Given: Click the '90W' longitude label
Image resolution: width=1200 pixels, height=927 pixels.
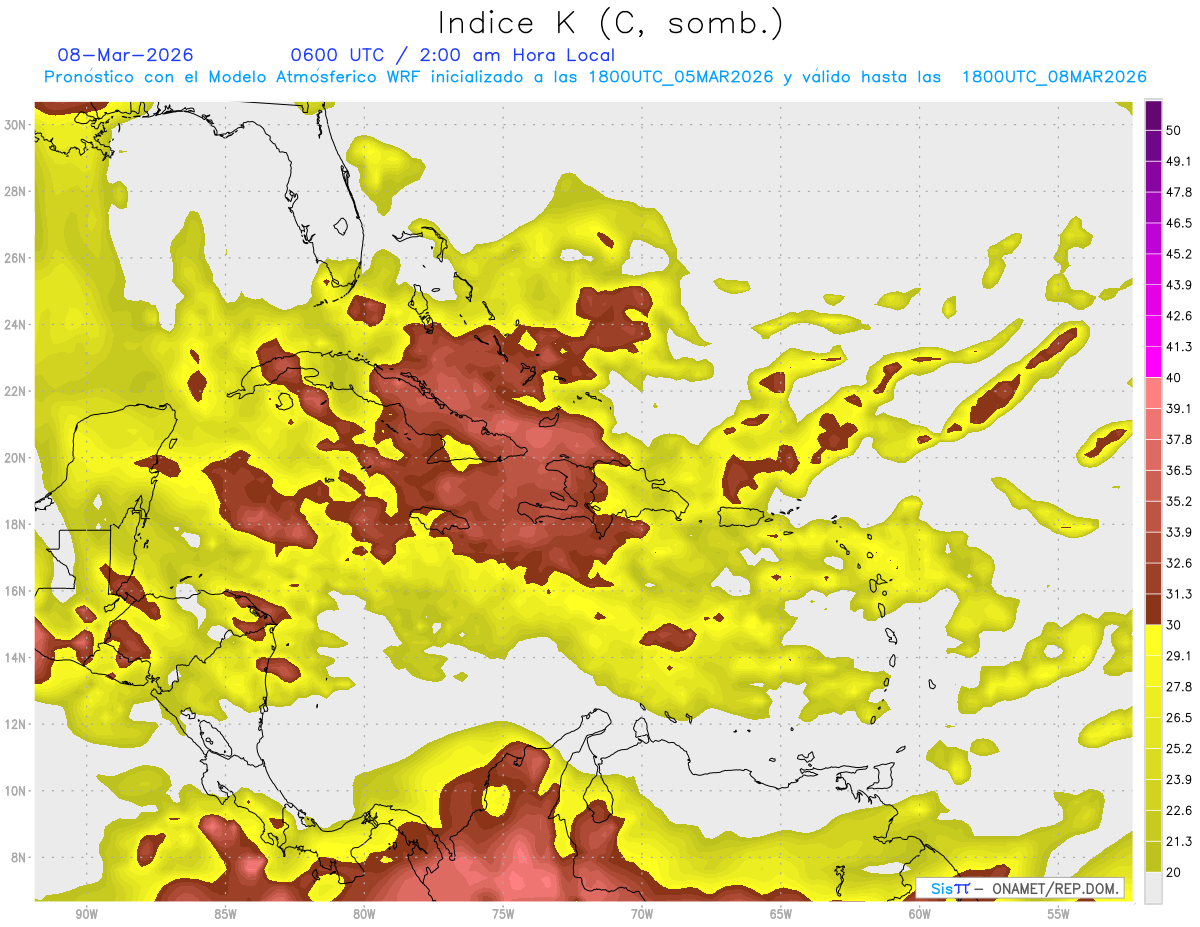Looking at the screenshot, I should pyautogui.click(x=86, y=914).
